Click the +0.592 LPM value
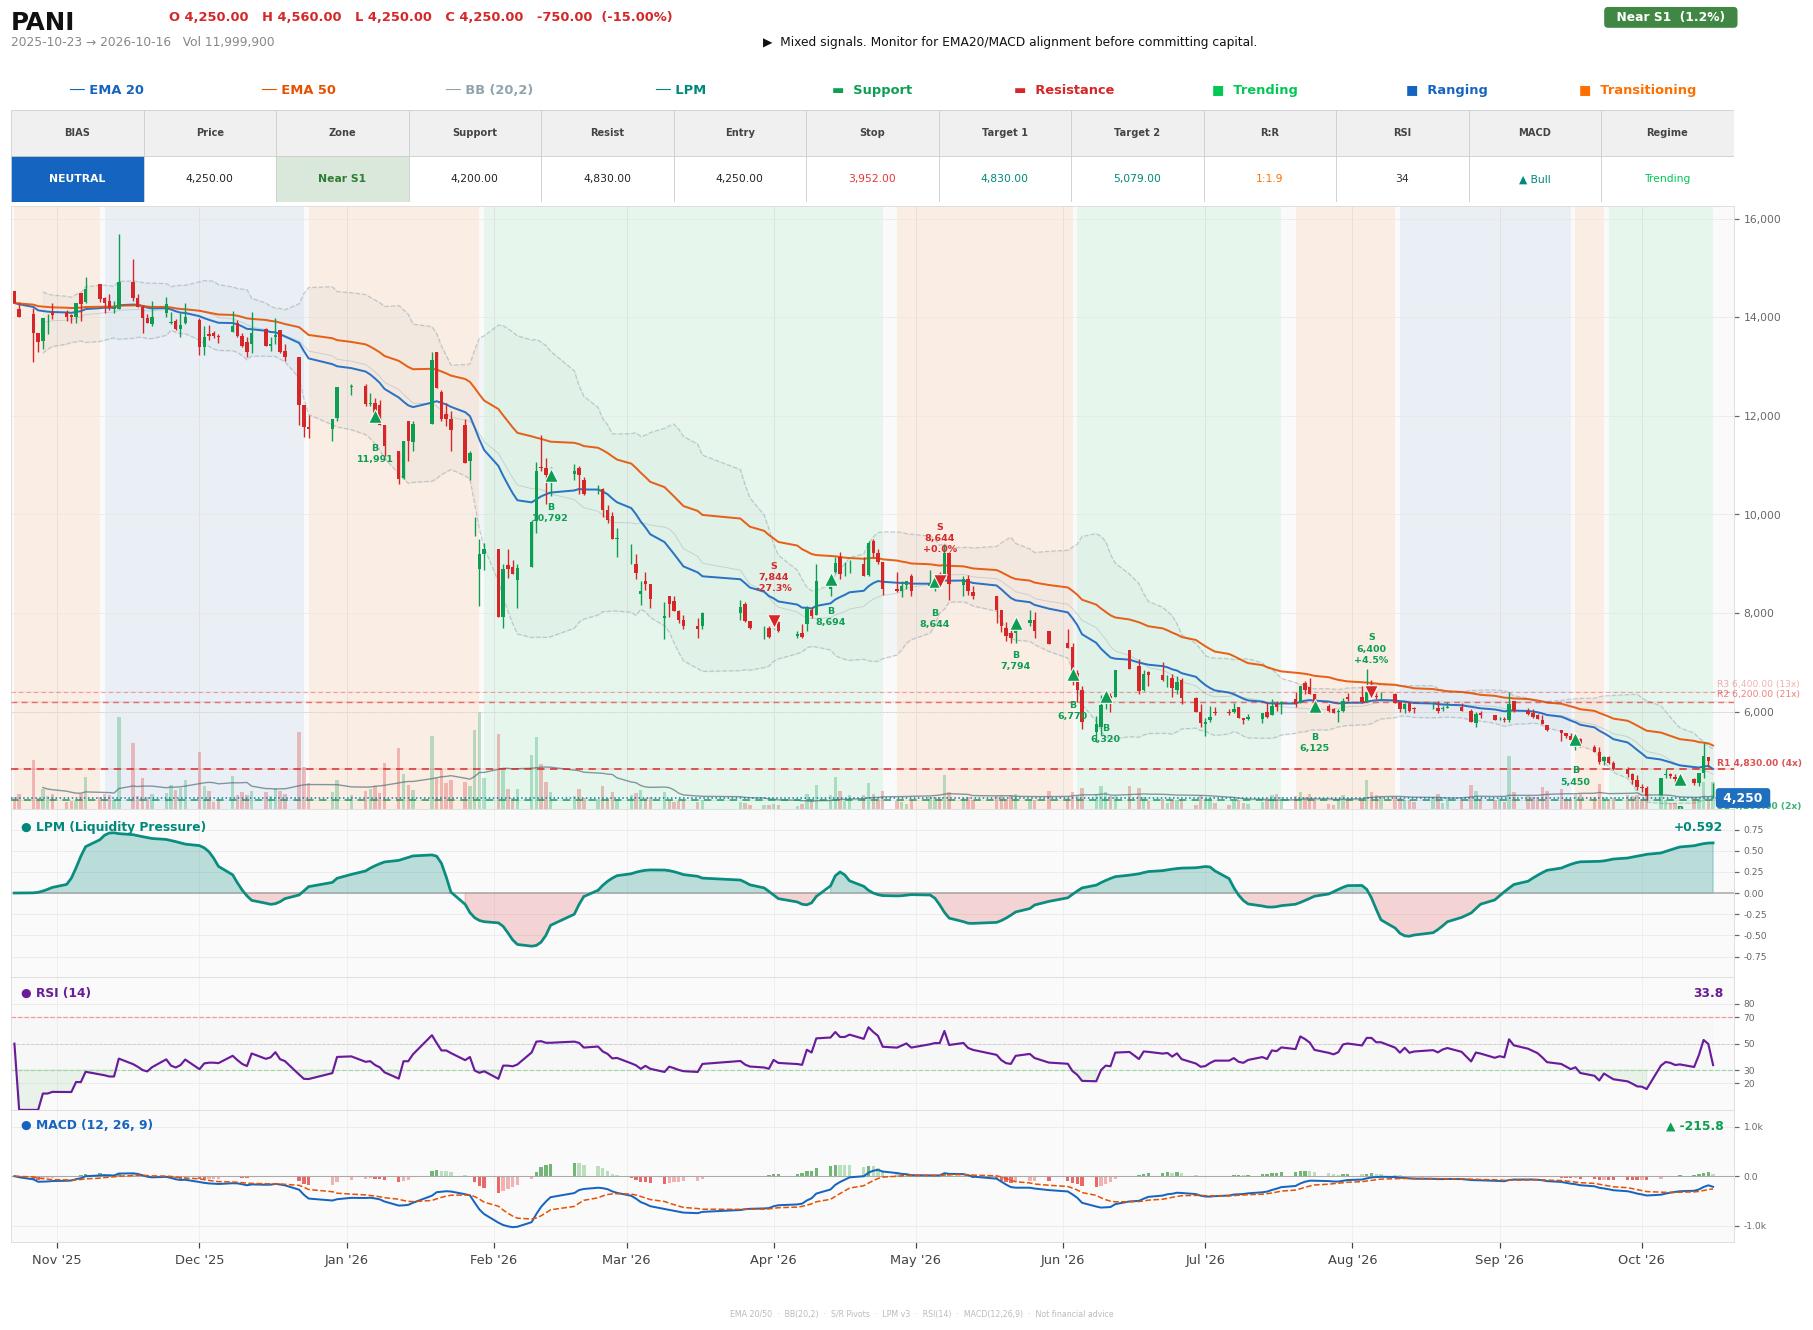Screen dimensions: 1813x1330 click(1698, 827)
